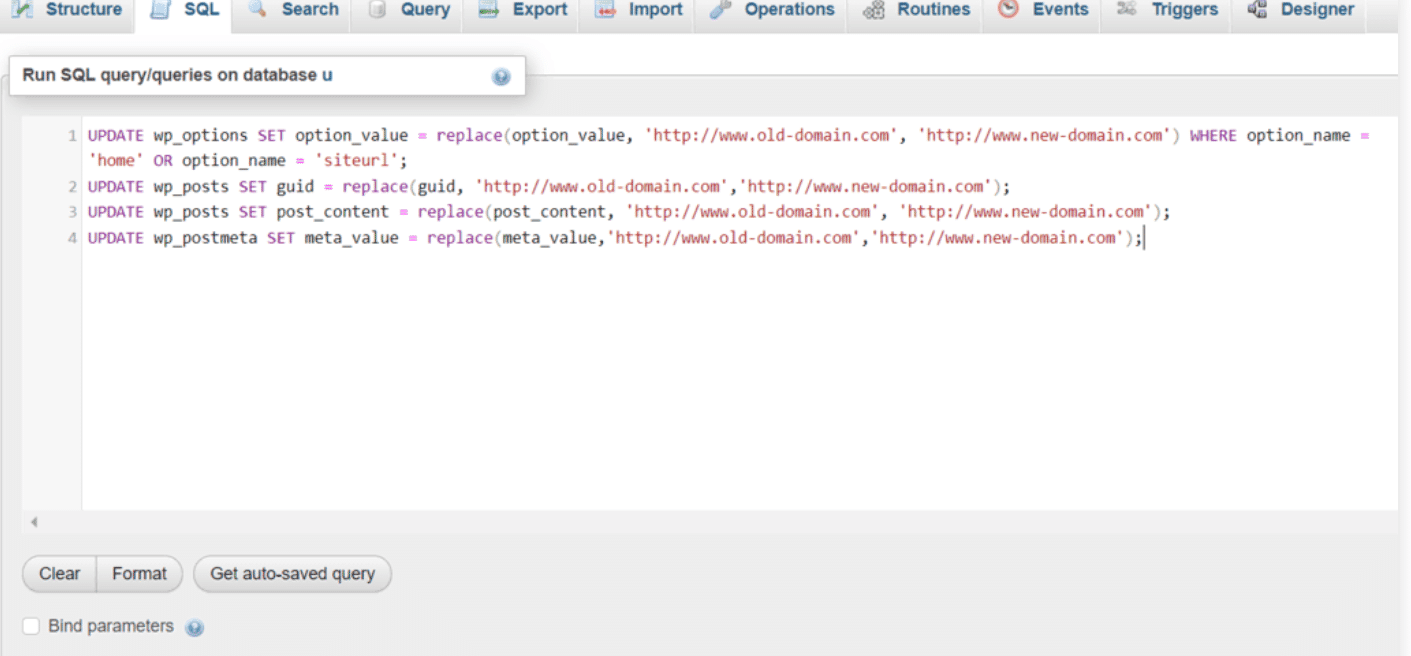Image resolution: width=1411 pixels, height=656 pixels.
Task: Click the Operations wrench icon
Action: coord(720,10)
